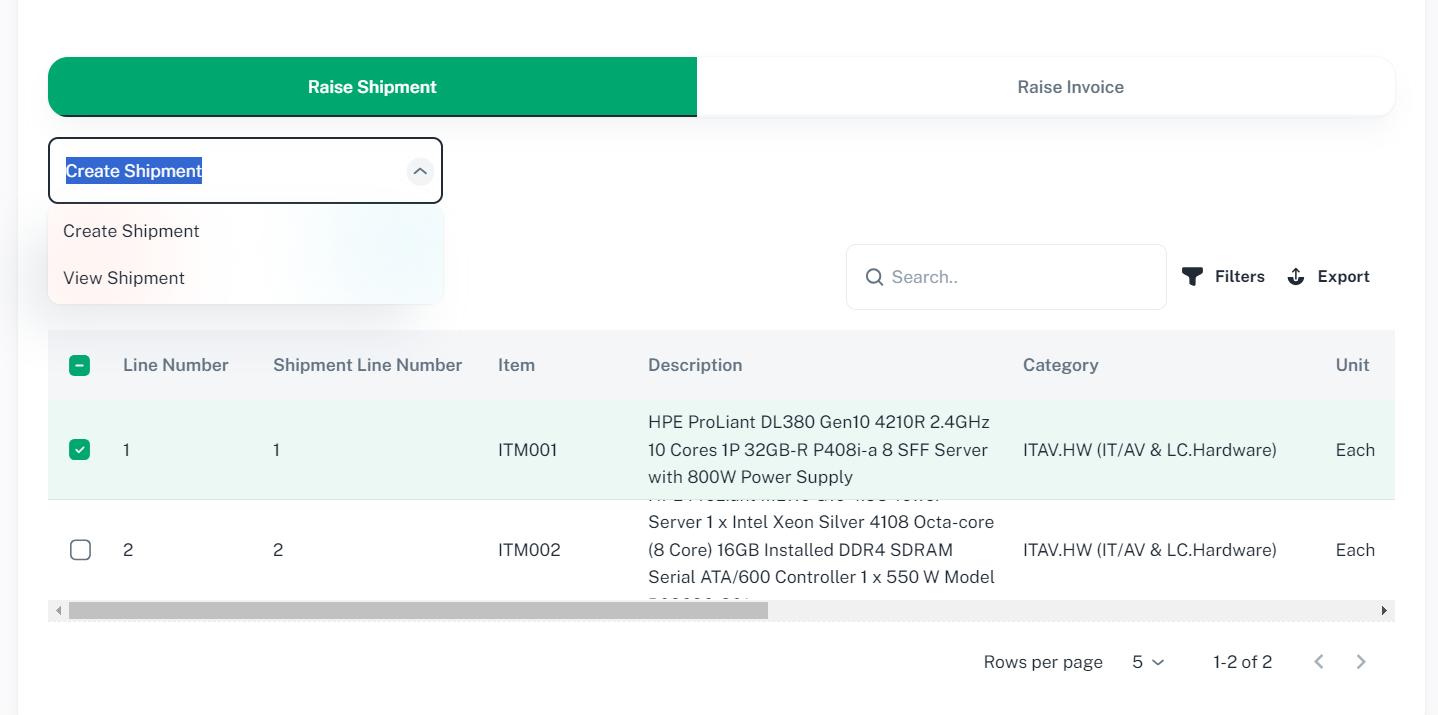1438x715 pixels.
Task: Click the Export download icon
Action: pyautogui.click(x=1296, y=277)
